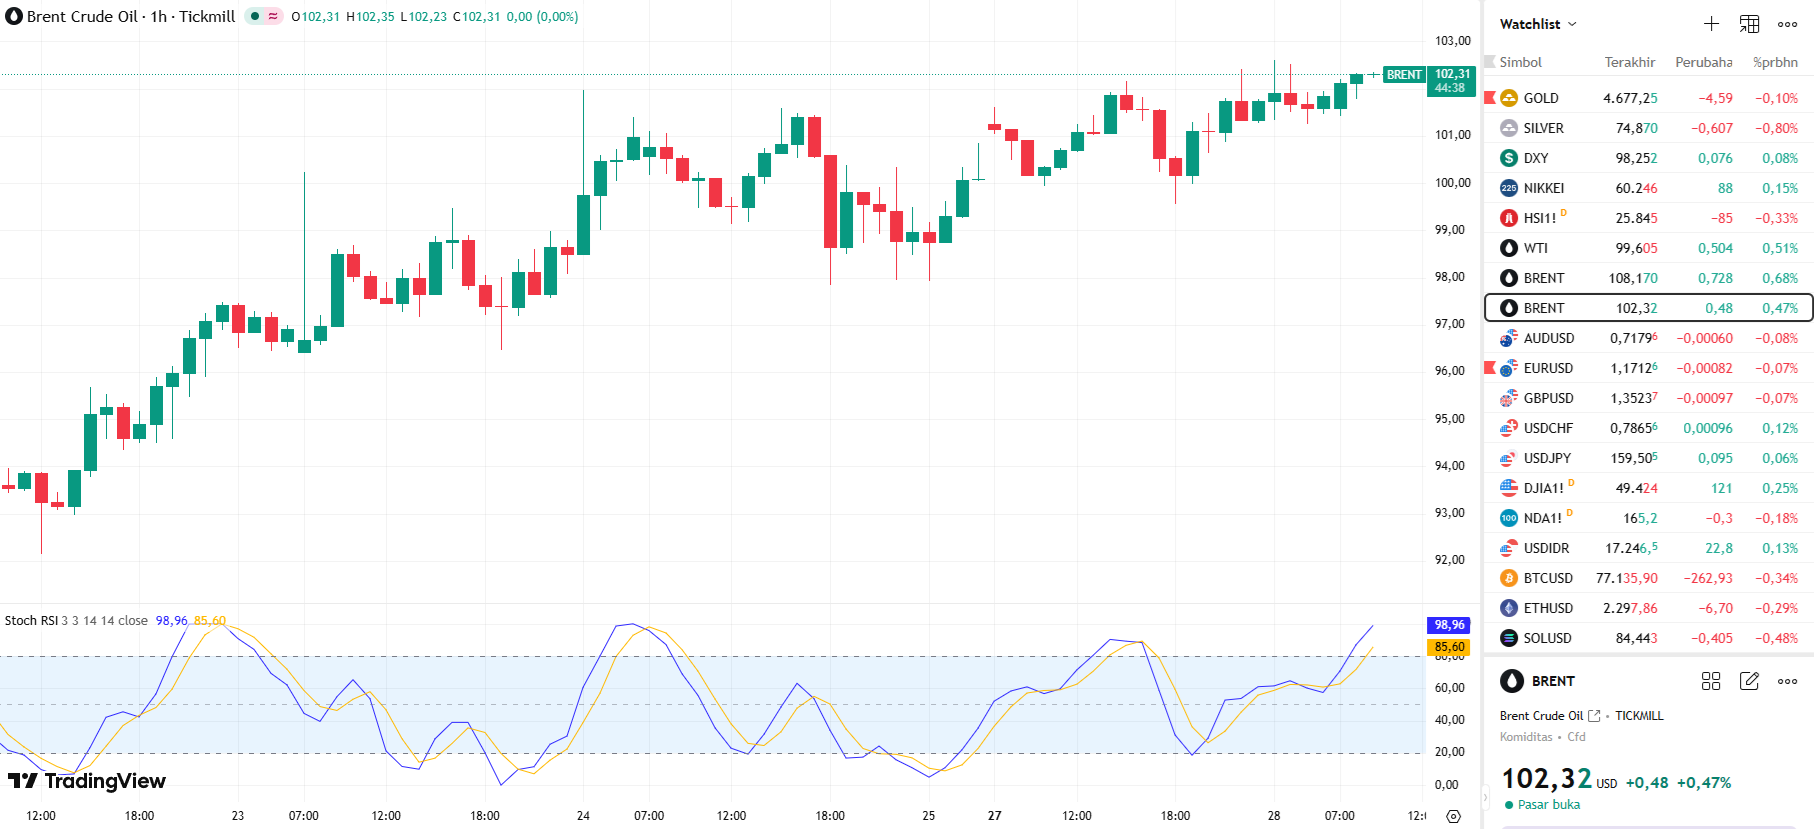
Task: Toggle the red flag on the EURUSD row
Action: coord(1490,368)
